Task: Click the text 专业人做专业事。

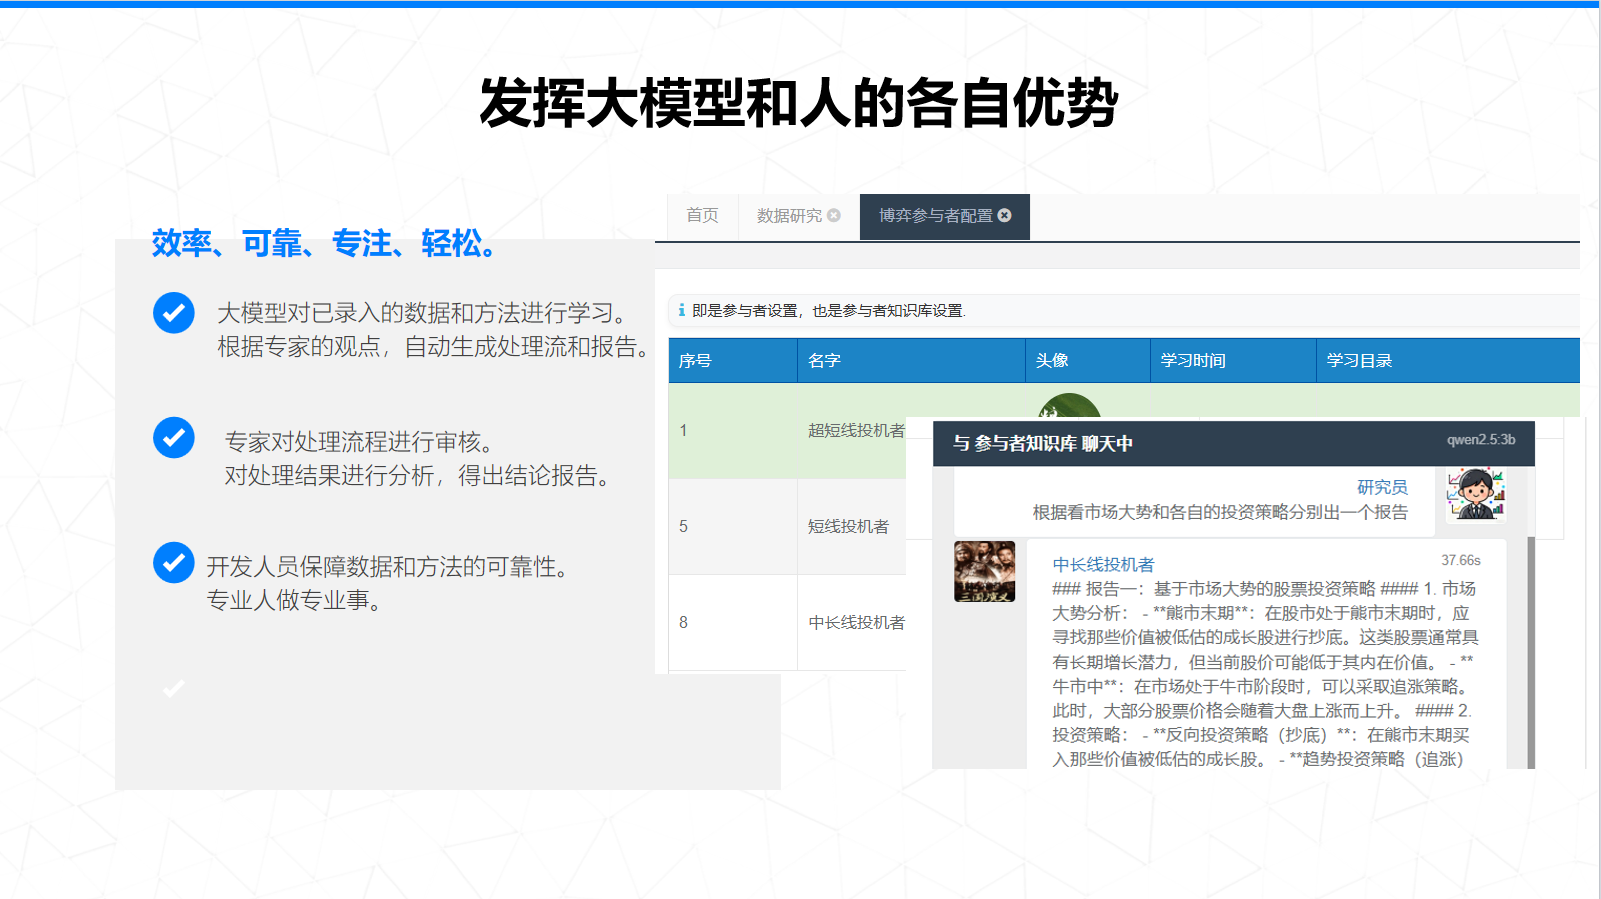Action: tap(294, 601)
